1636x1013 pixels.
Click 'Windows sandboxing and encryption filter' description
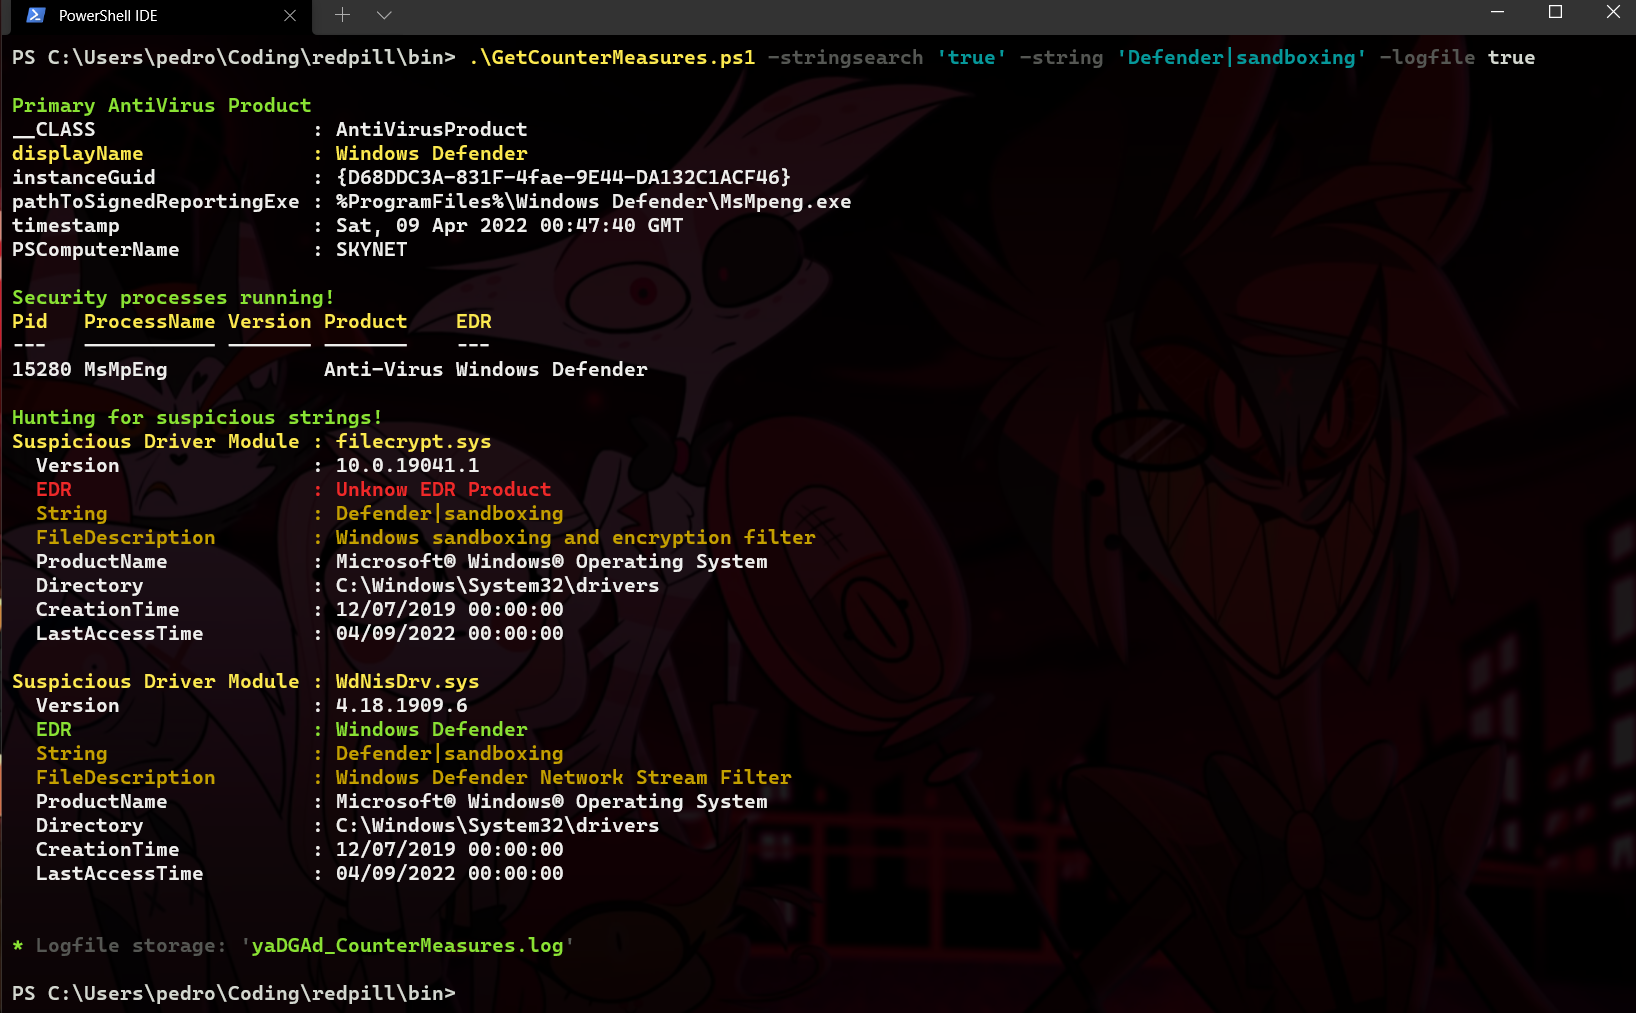point(575,537)
